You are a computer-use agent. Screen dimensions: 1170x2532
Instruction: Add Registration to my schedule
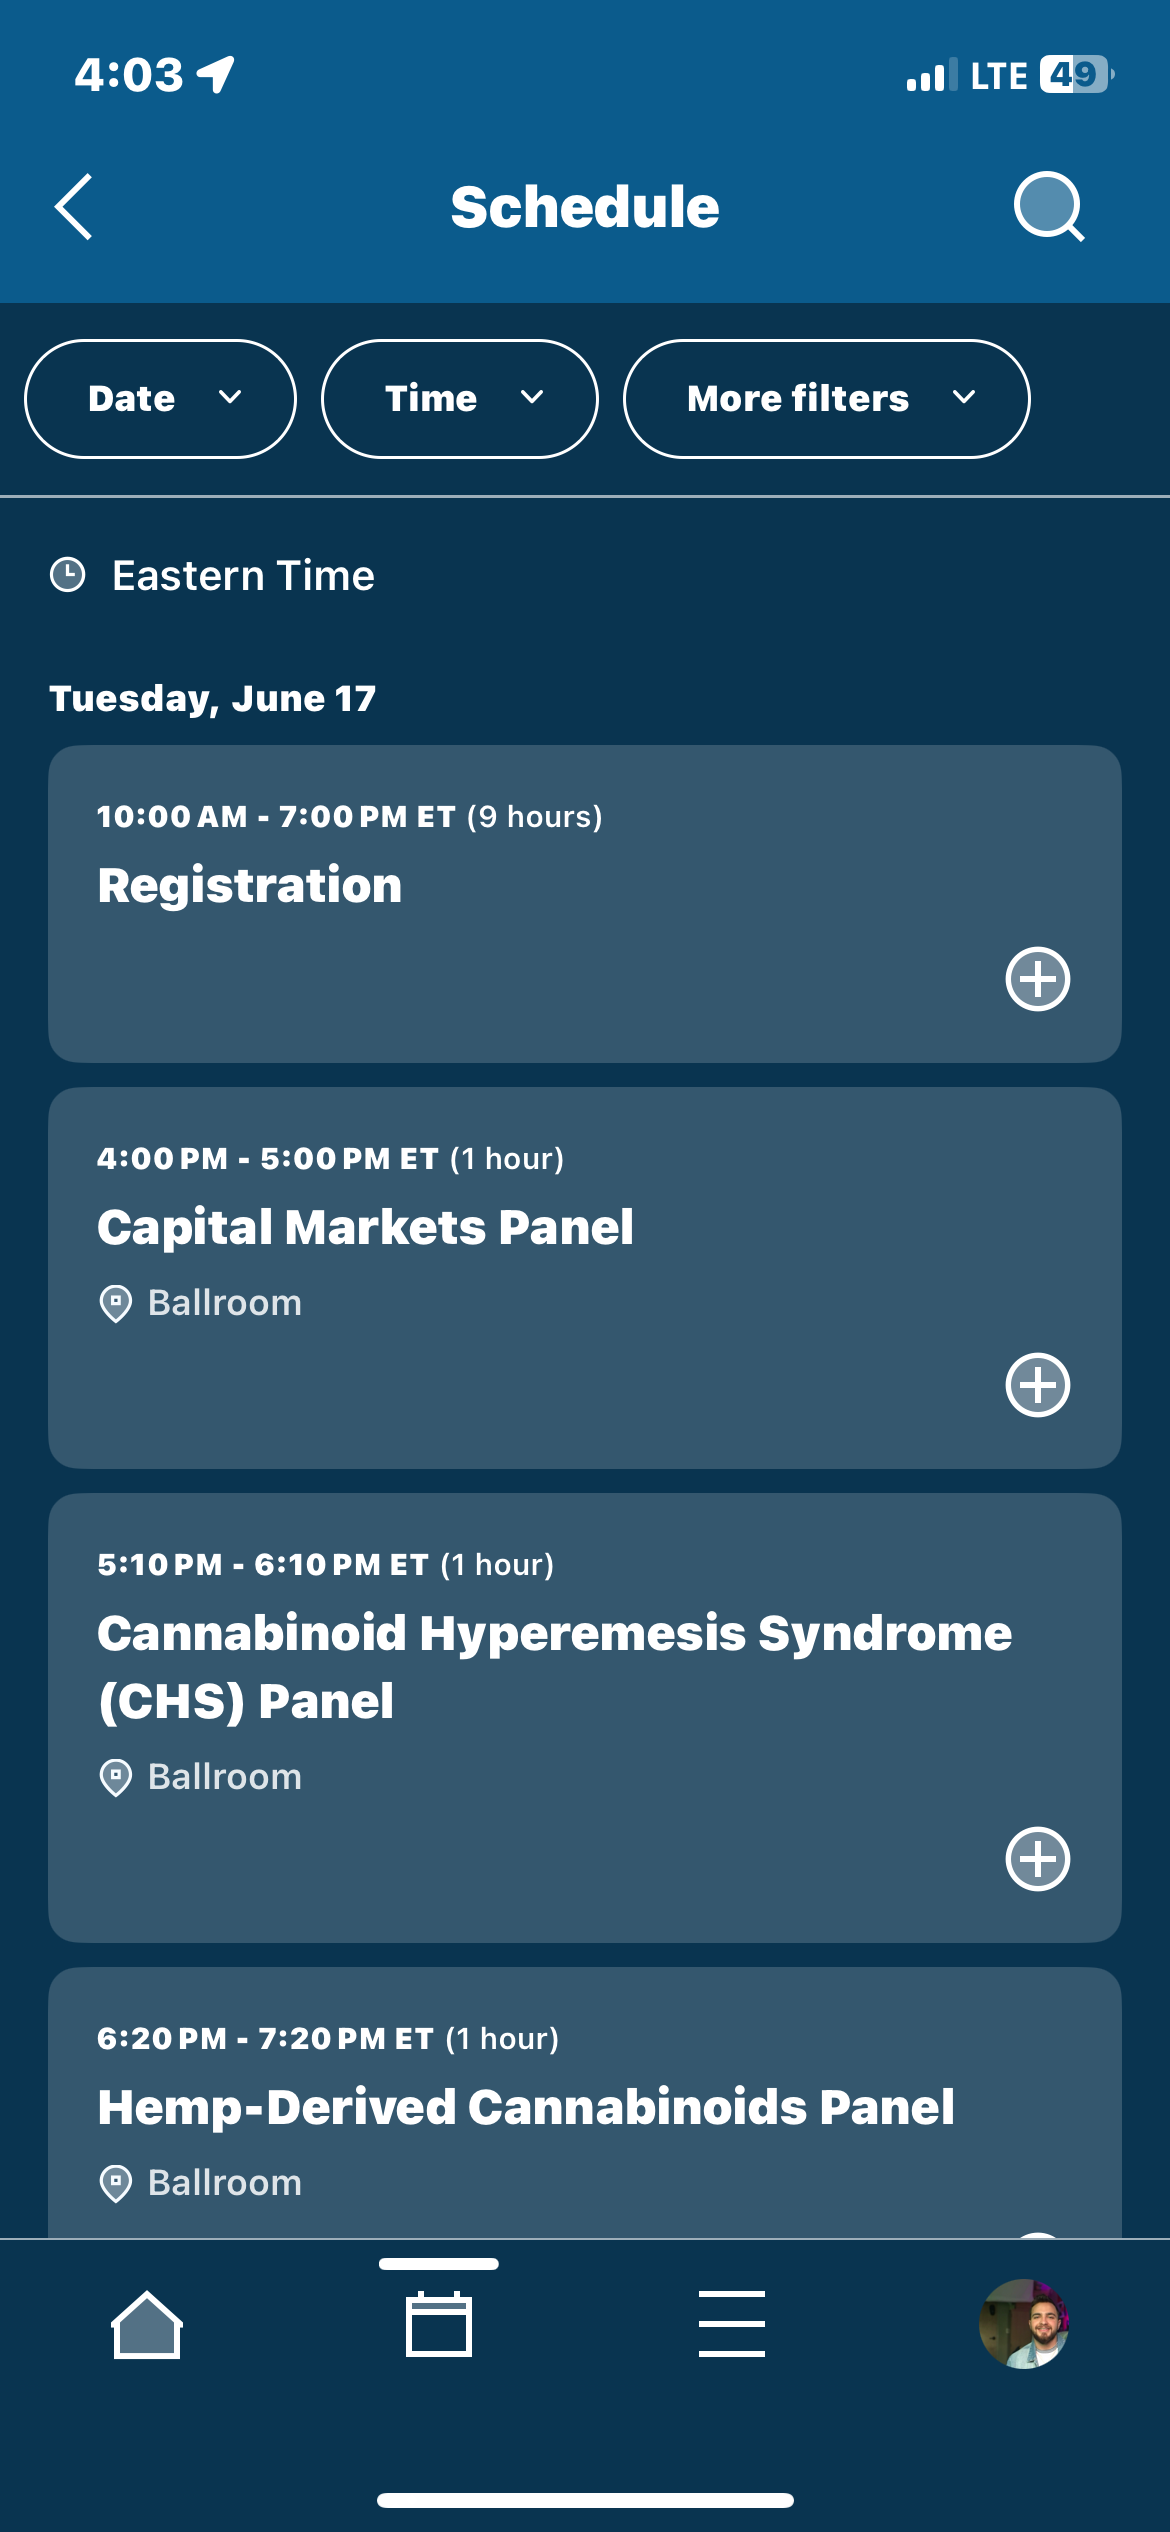pyautogui.click(x=1038, y=979)
